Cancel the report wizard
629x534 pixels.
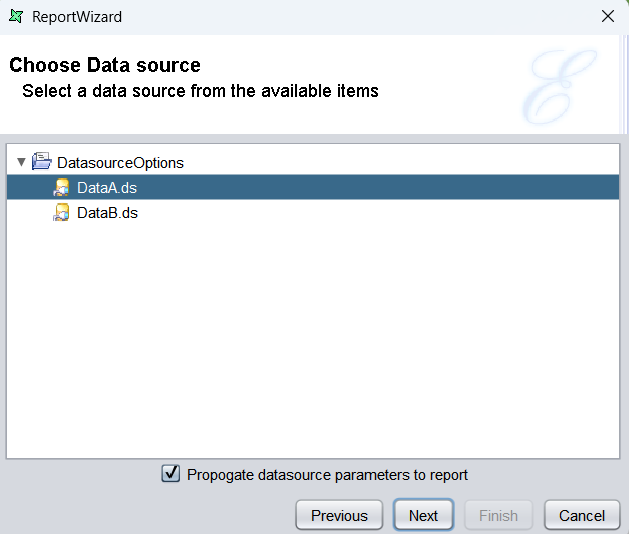(x=581, y=515)
